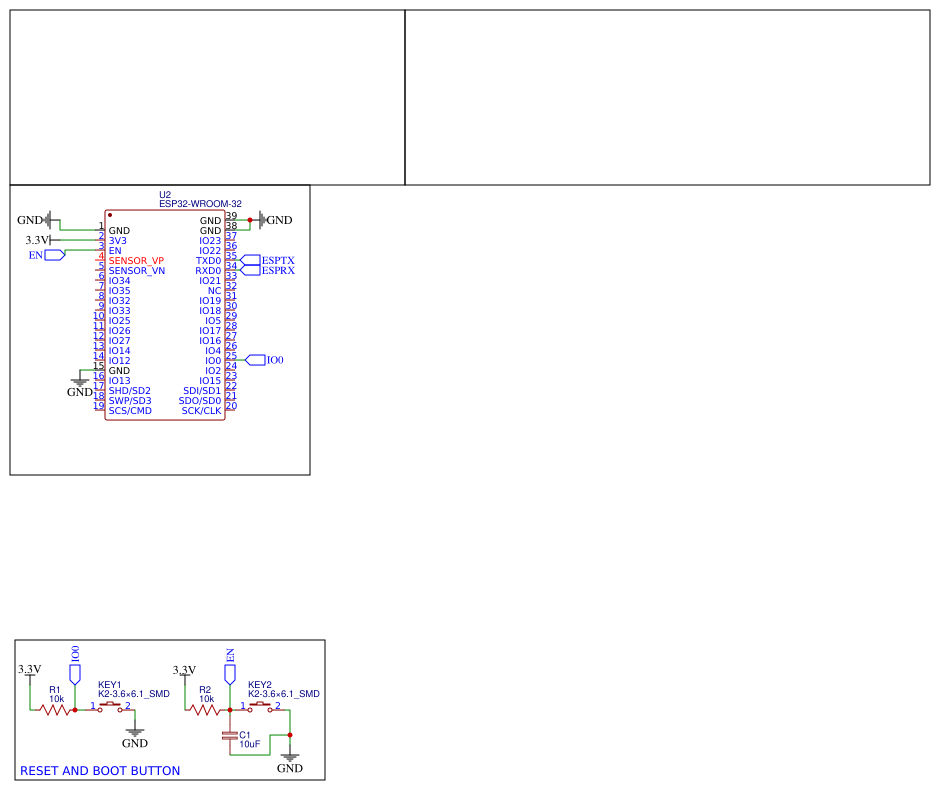The width and height of the screenshot is (940, 790).
Task: Click the junction dot between R1 and KEY1
Action: pyautogui.click(x=75, y=710)
